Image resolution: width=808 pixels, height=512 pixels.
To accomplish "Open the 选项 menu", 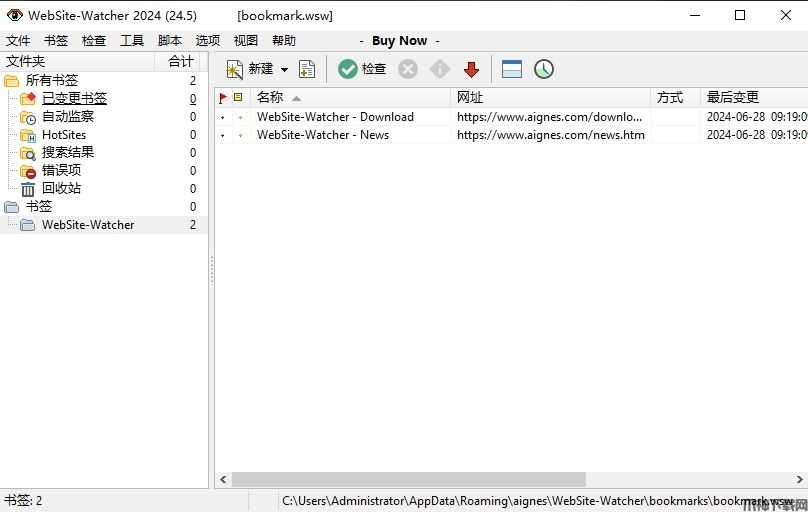I will pyautogui.click(x=208, y=41).
